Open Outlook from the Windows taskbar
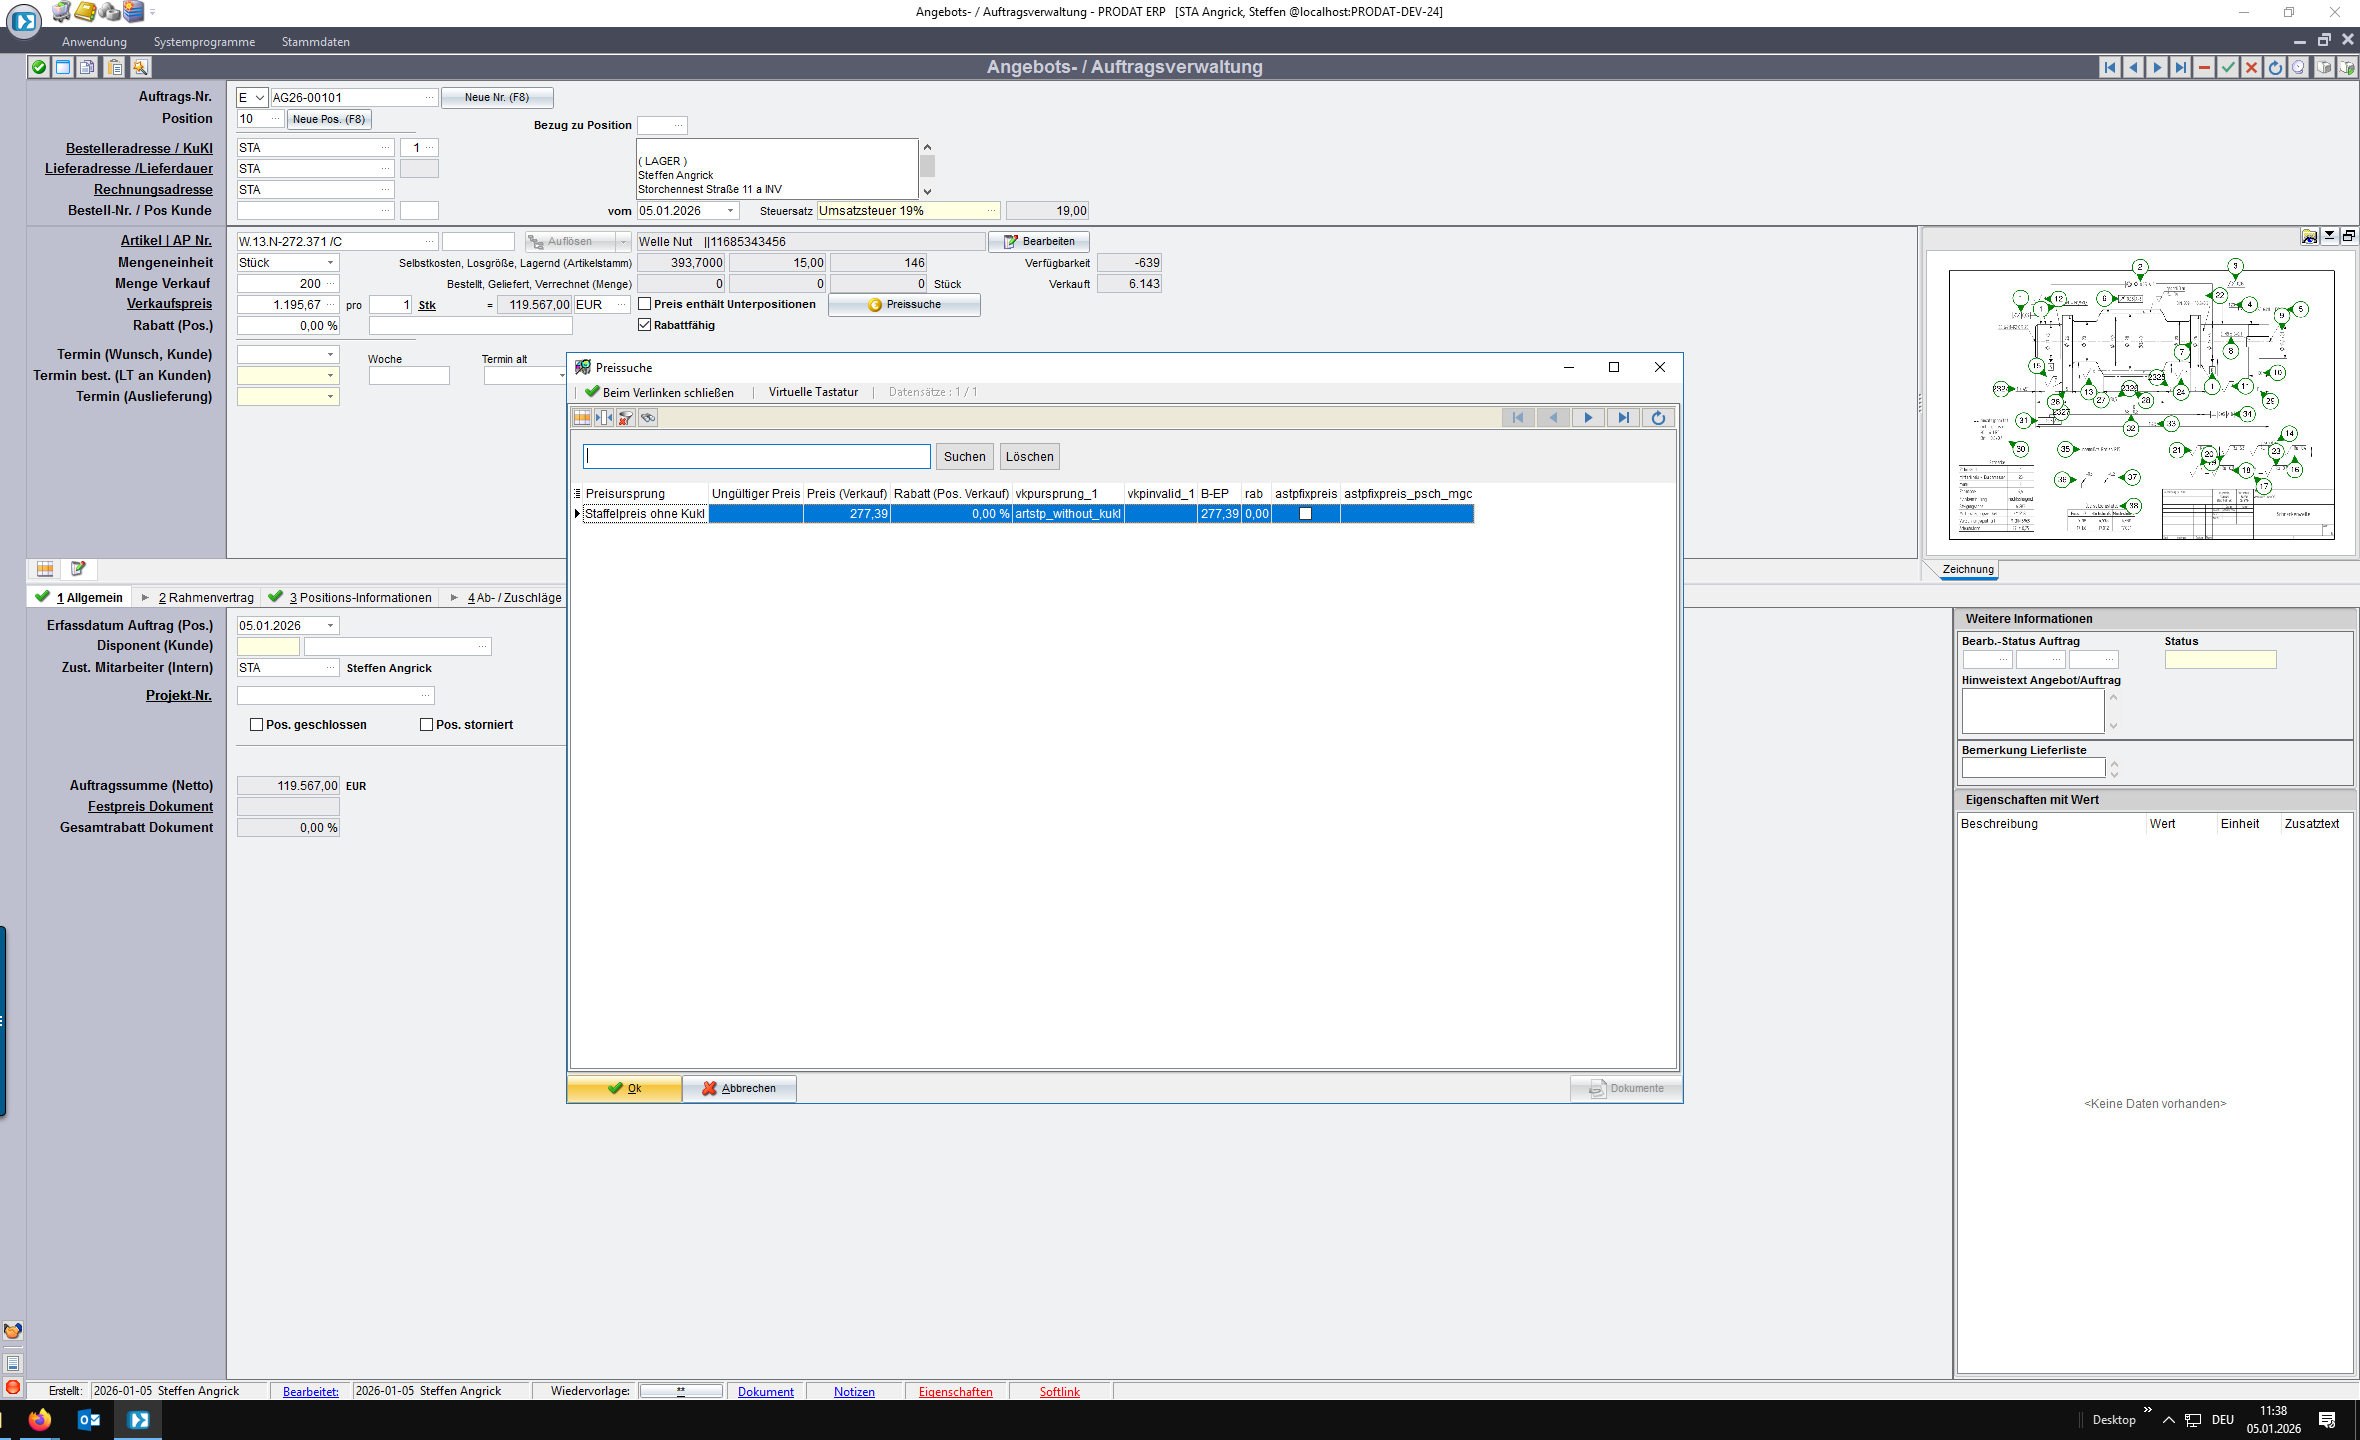The height and width of the screenshot is (1440, 2360). pos(89,1419)
